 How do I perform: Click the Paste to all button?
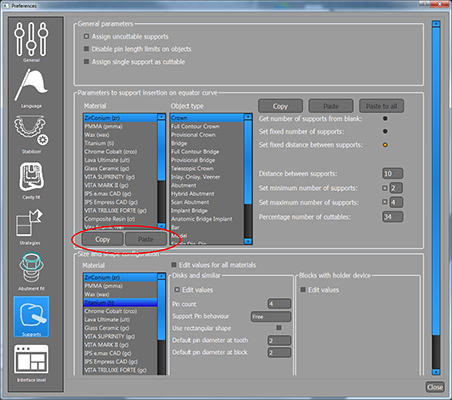tap(381, 106)
